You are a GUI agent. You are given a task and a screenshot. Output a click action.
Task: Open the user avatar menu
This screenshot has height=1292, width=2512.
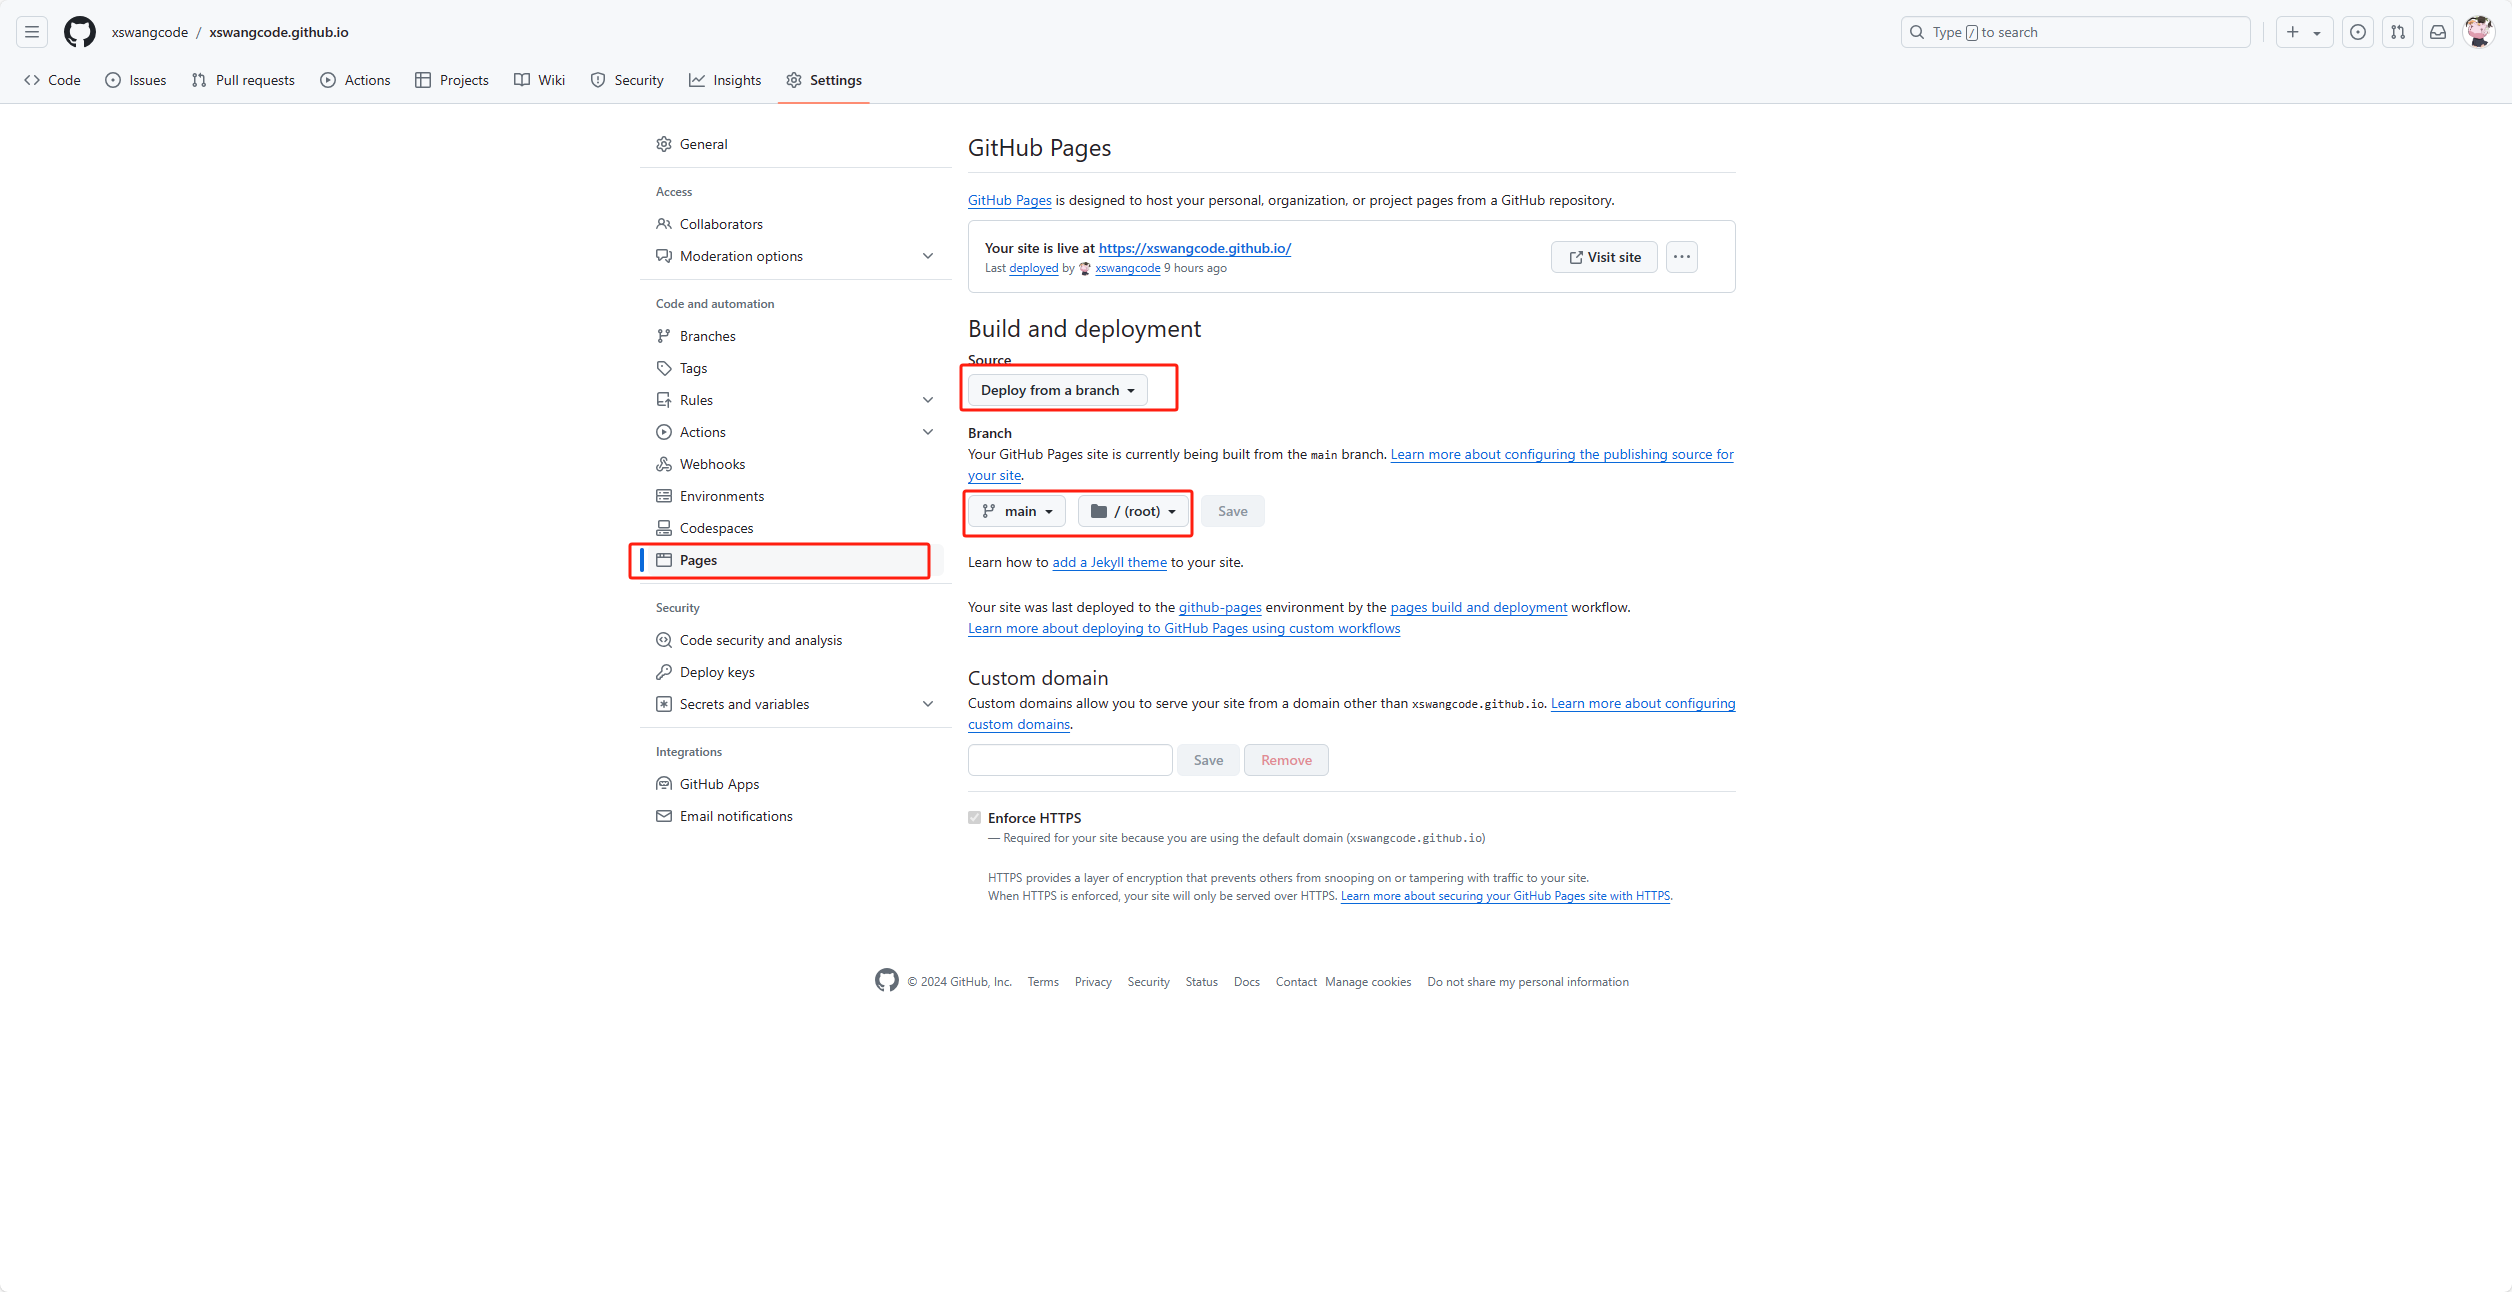[2478, 32]
